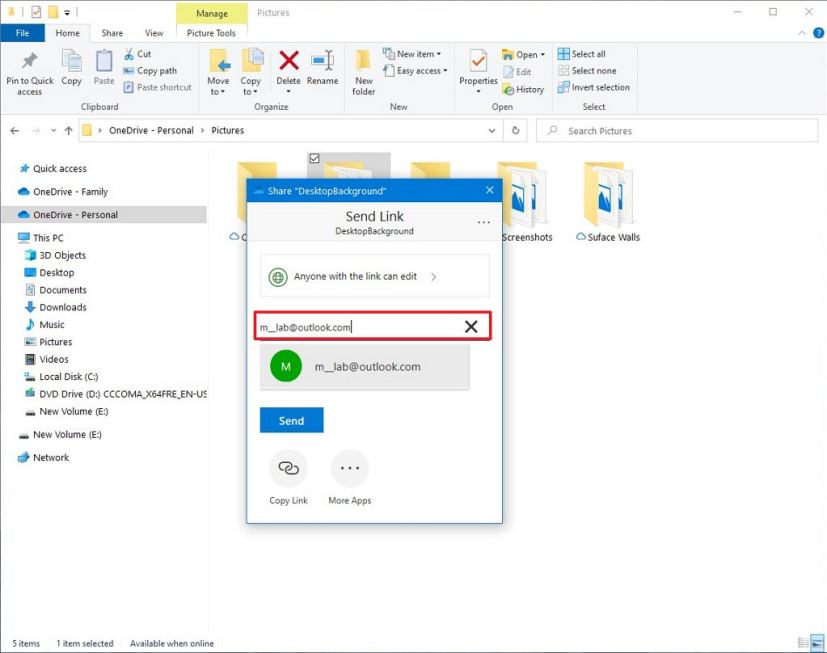Copy the selected folder using the ribbon icon
The width and height of the screenshot is (827, 653).
pos(71,71)
